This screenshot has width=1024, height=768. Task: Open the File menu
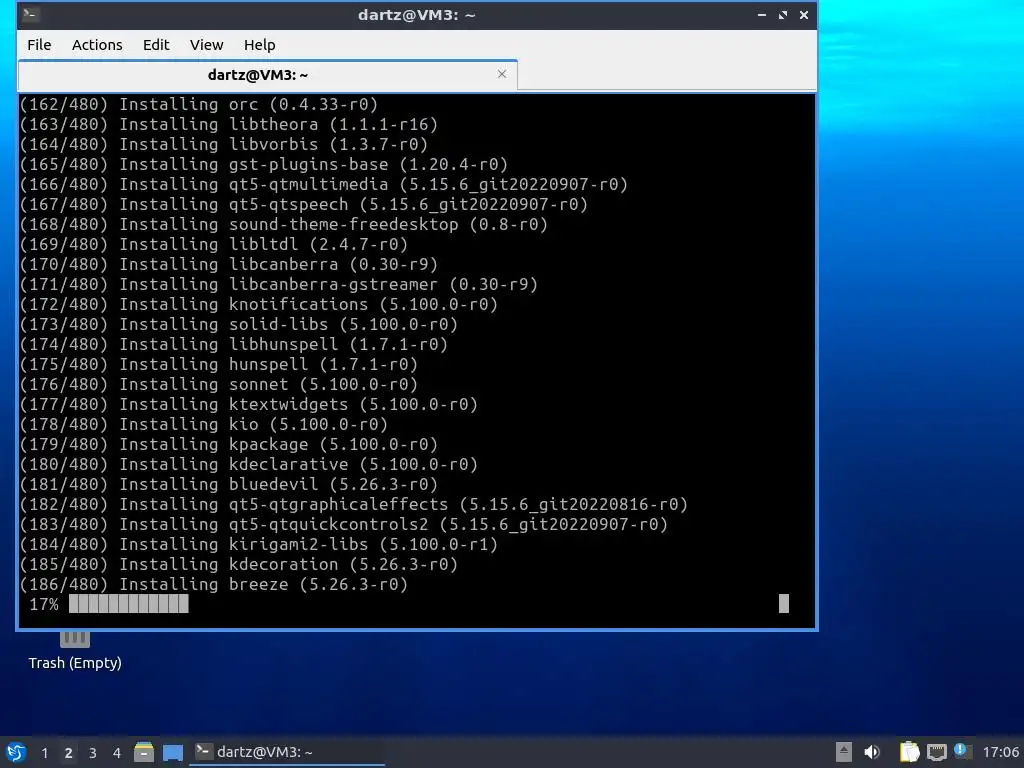(x=39, y=45)
